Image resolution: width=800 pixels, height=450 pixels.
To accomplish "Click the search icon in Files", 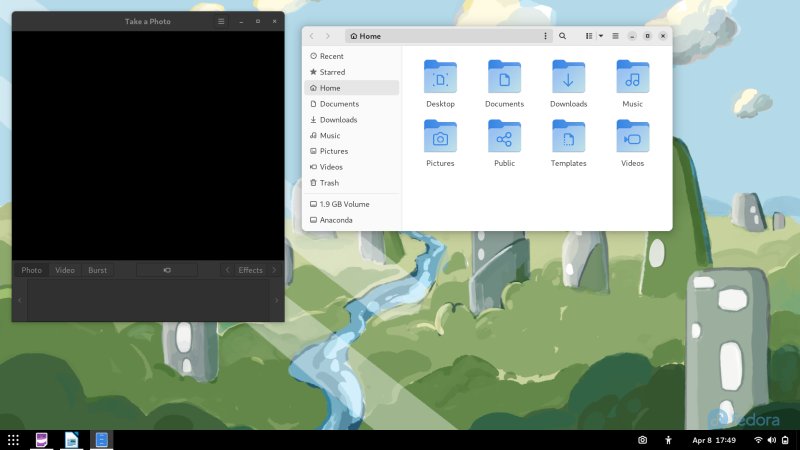I will pos(562,36).
